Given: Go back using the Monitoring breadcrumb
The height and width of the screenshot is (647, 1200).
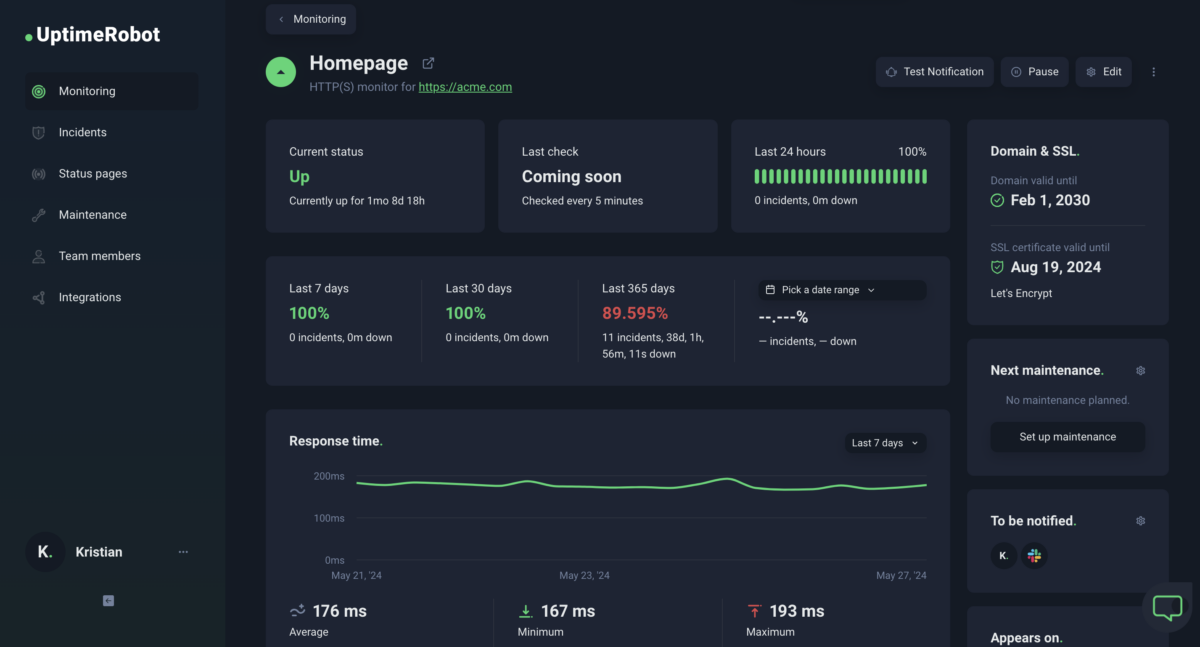Looking at the screenshot, I should pos(310,18).
